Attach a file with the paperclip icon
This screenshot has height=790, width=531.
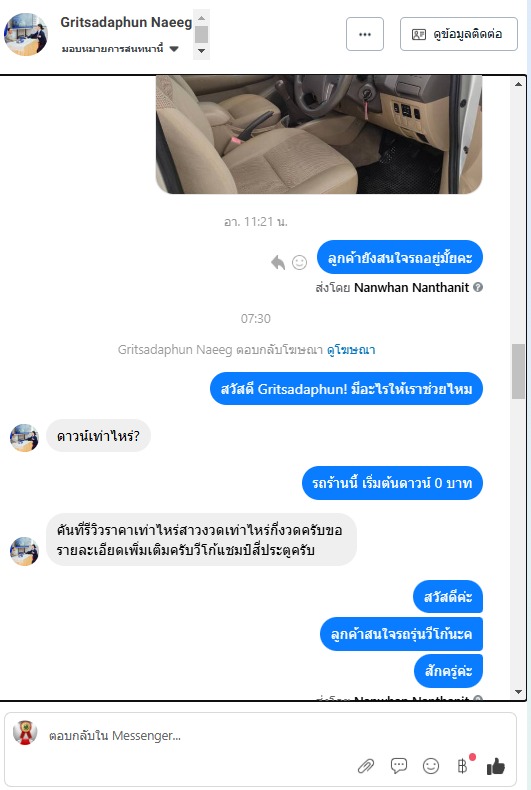366,766
